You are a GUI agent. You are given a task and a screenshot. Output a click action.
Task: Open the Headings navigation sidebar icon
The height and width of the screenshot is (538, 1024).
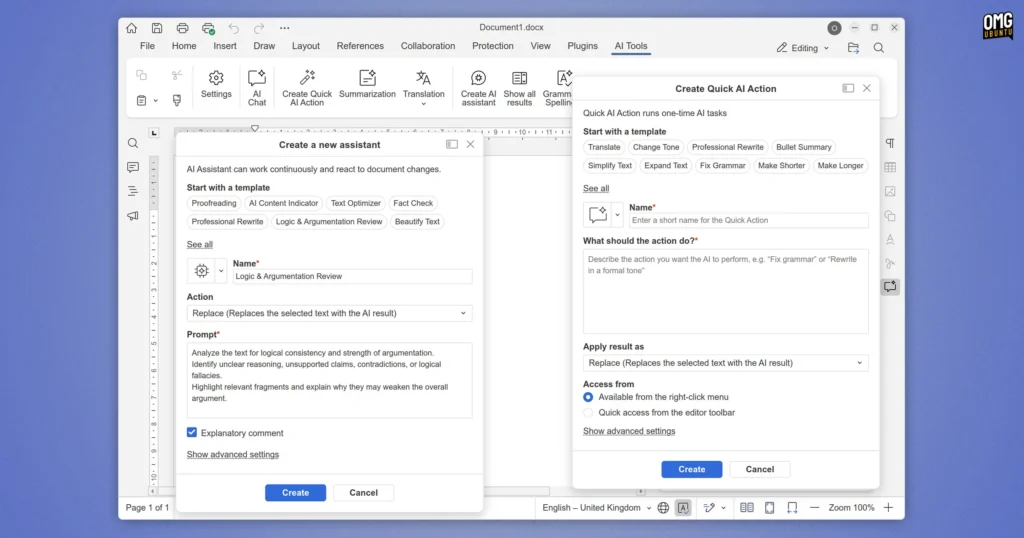(x=133, y=191)
